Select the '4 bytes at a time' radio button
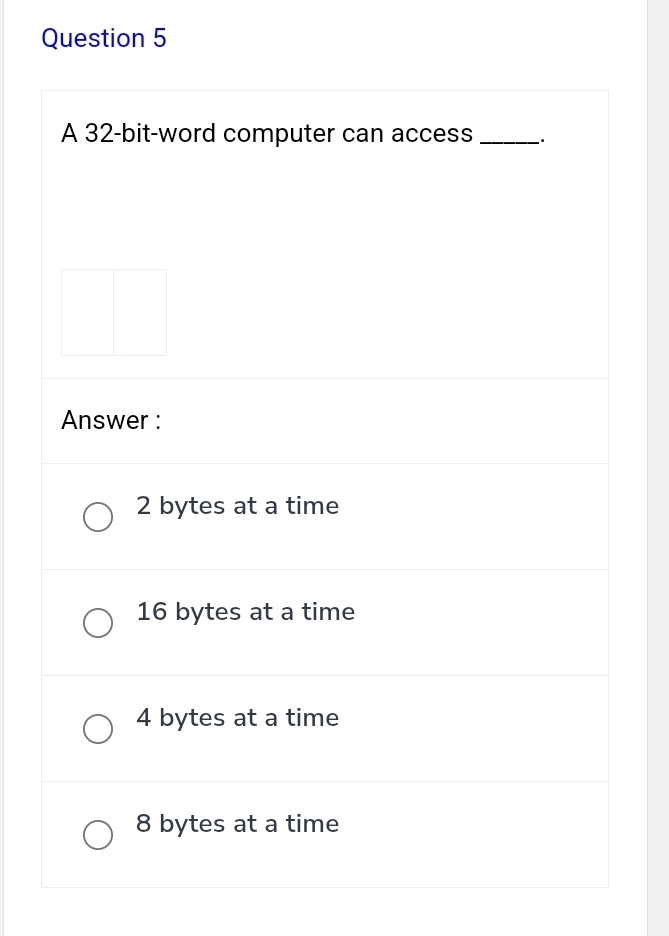The image size is (669, 936). 98,729
